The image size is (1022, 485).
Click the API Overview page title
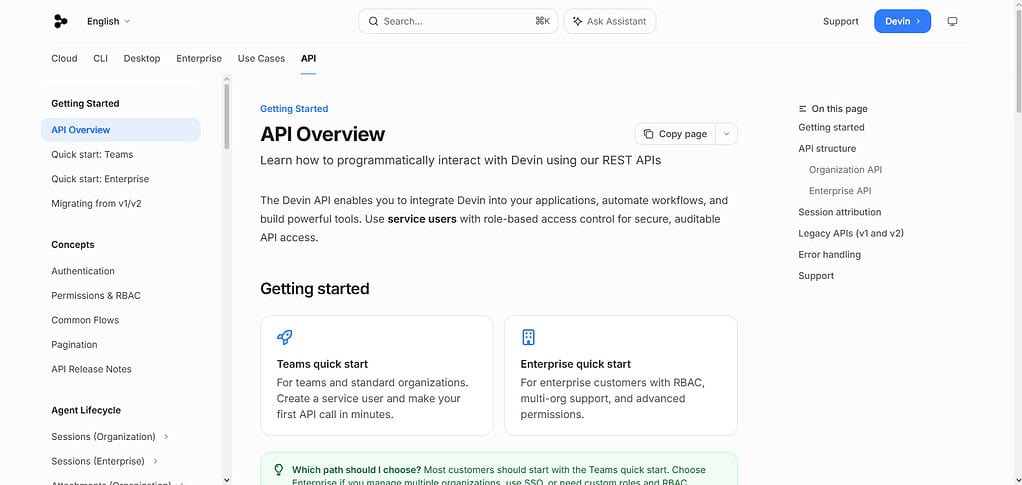(323, 134)
